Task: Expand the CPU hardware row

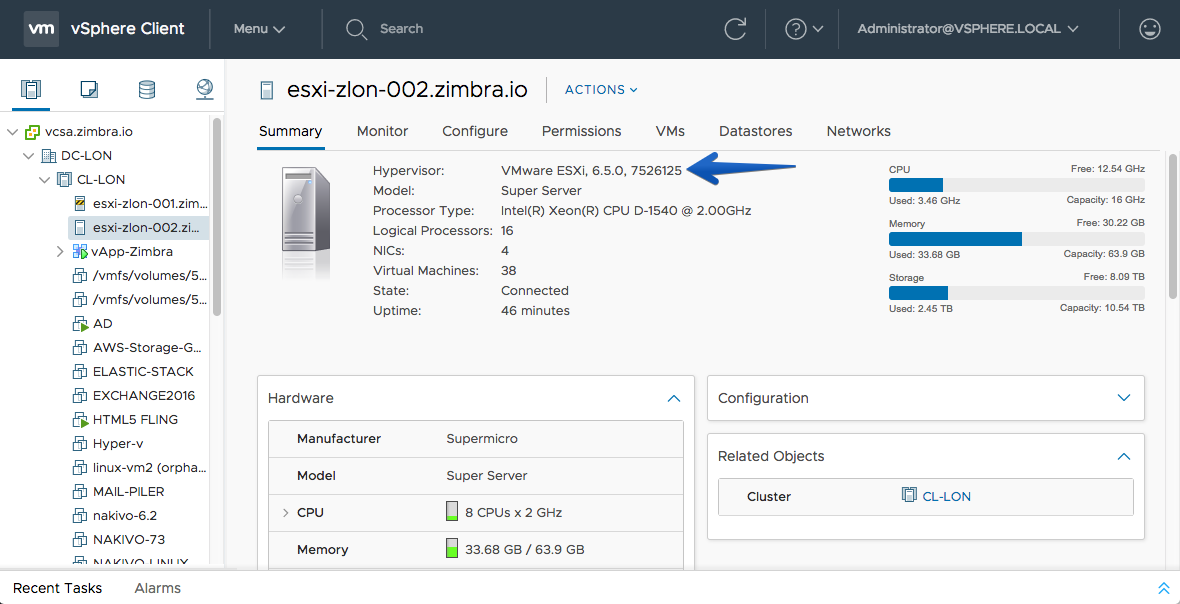Action: (x=285, y=513)
